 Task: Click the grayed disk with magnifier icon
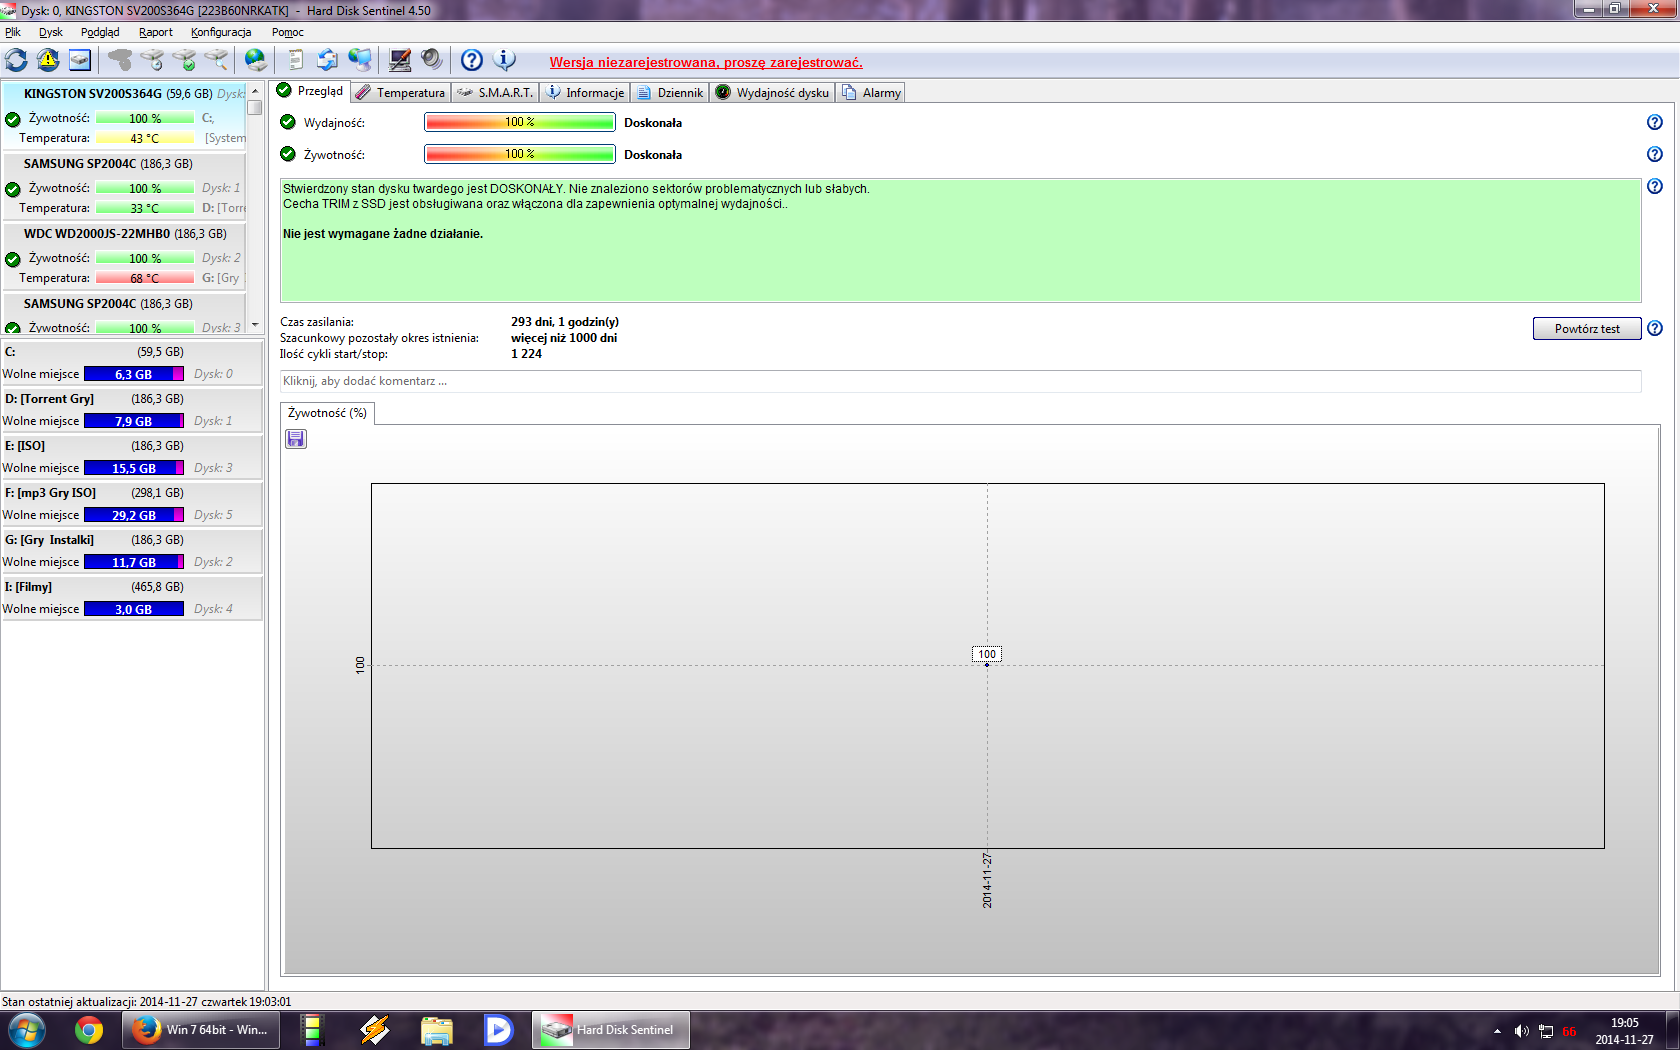216,60
